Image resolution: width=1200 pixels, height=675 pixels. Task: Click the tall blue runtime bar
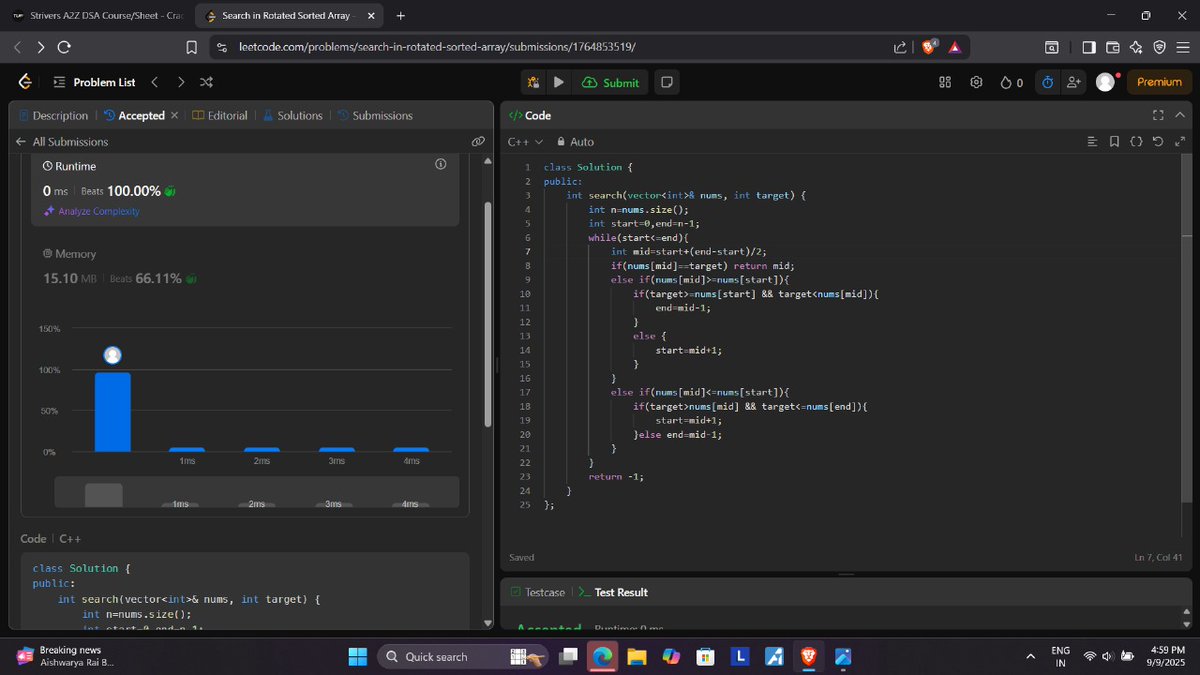pyautogui.click(x=112, y=412)
